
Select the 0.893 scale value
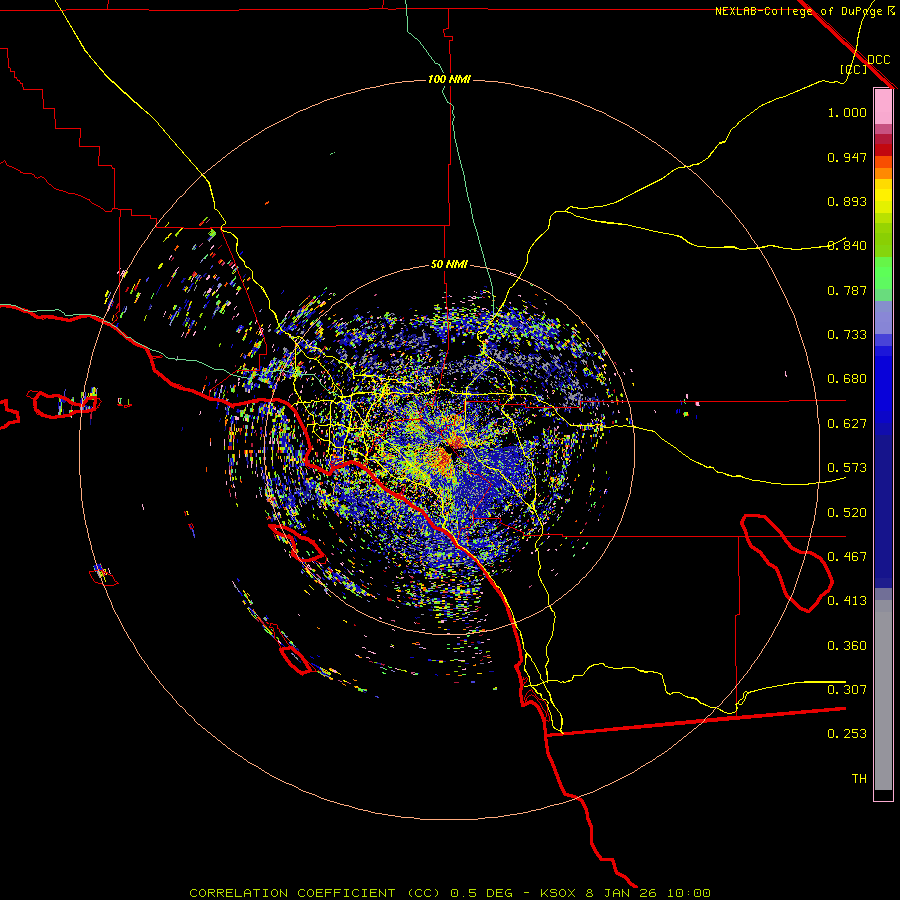(x=847, y=201)
